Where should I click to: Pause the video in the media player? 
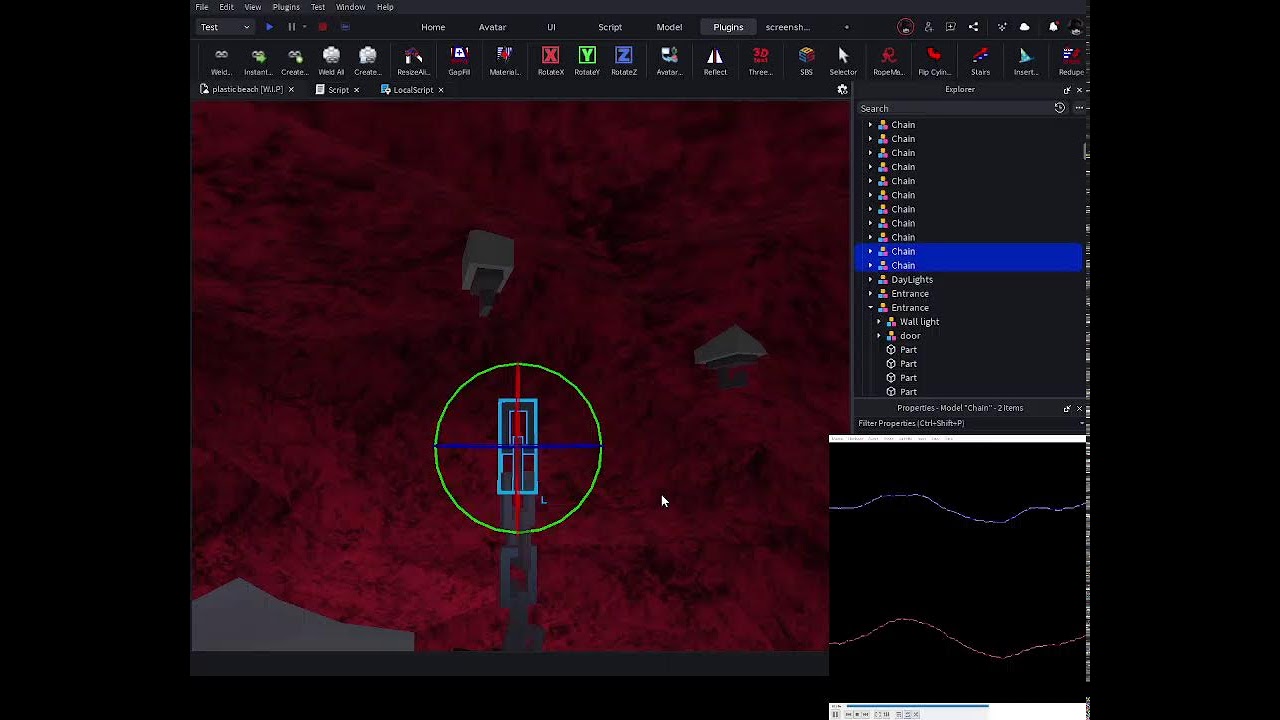(835, 714)
